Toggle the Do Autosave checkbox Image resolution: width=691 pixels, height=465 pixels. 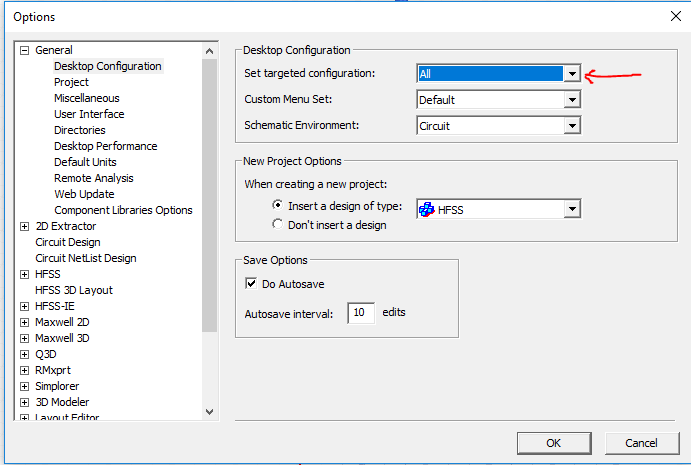pyautogui.click(x=251, y=283)
